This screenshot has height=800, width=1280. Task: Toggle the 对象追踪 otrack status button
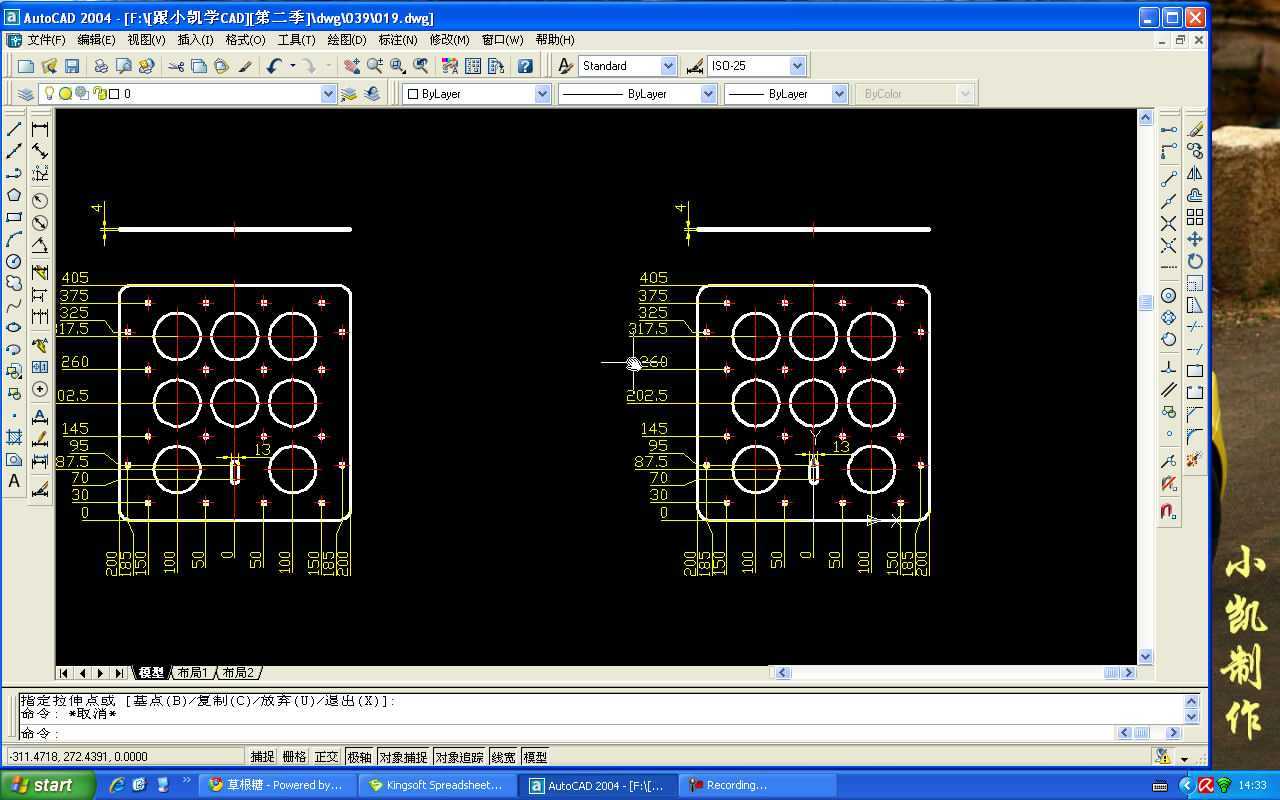(x=460, y=757)
